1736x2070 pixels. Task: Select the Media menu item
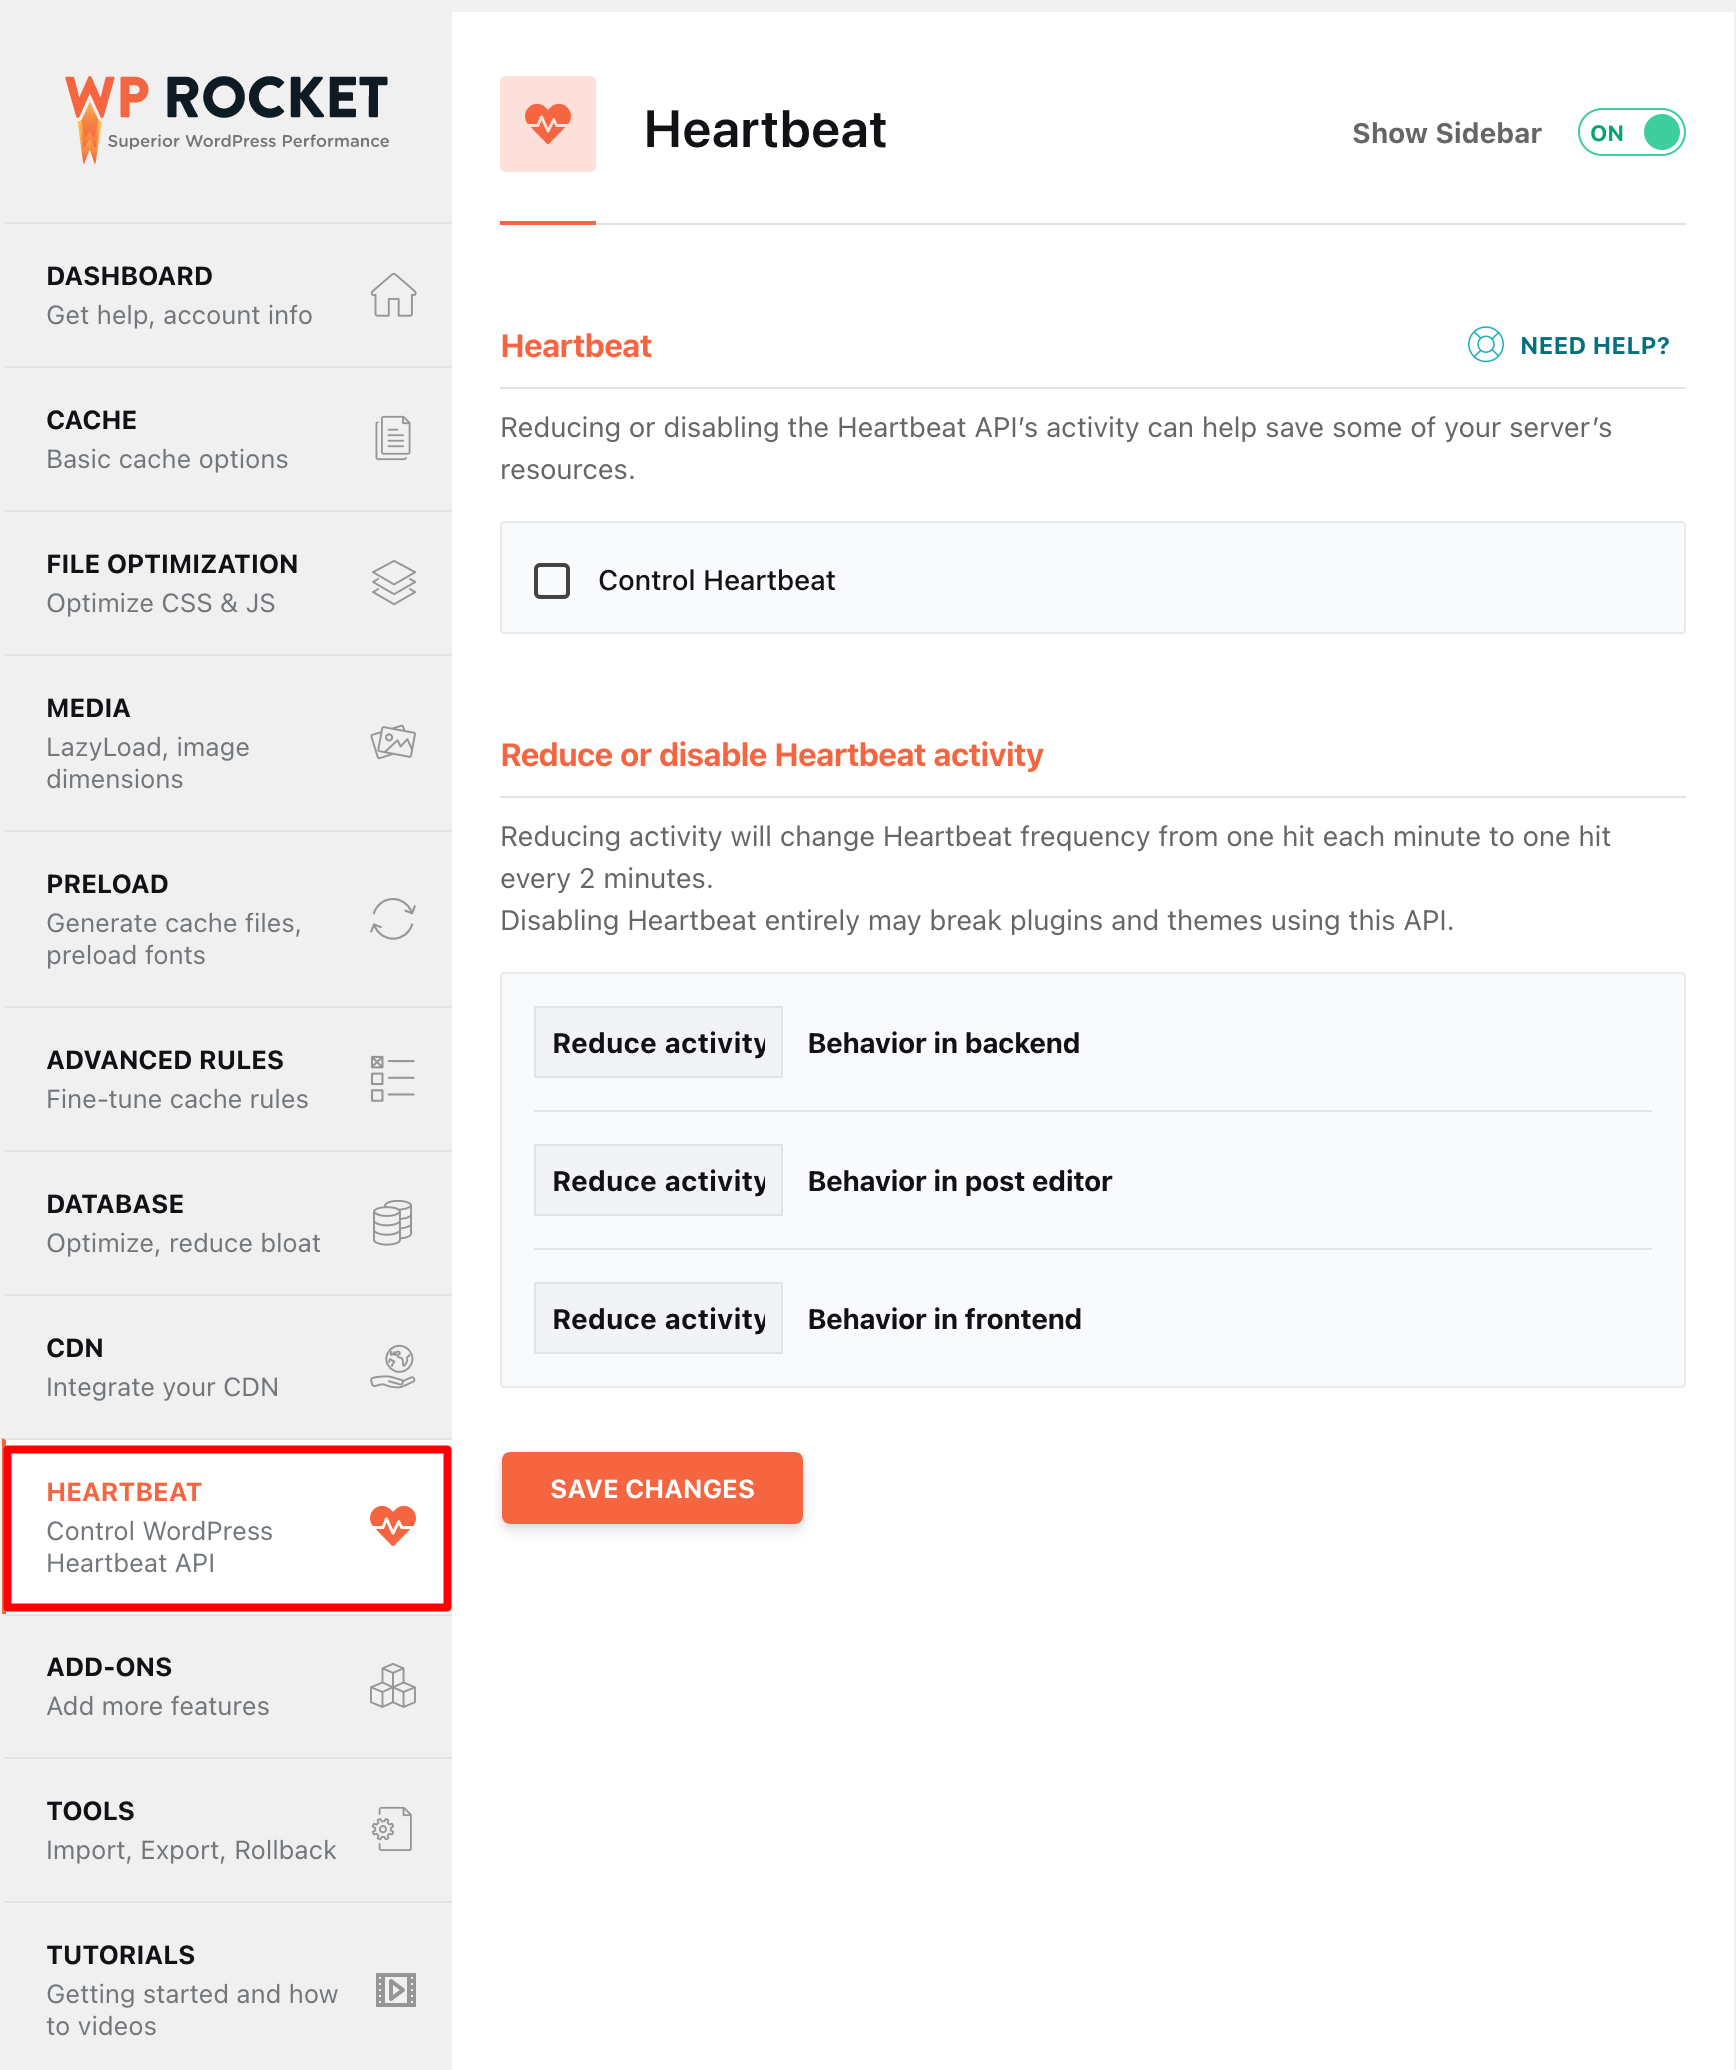coord(227,743)
